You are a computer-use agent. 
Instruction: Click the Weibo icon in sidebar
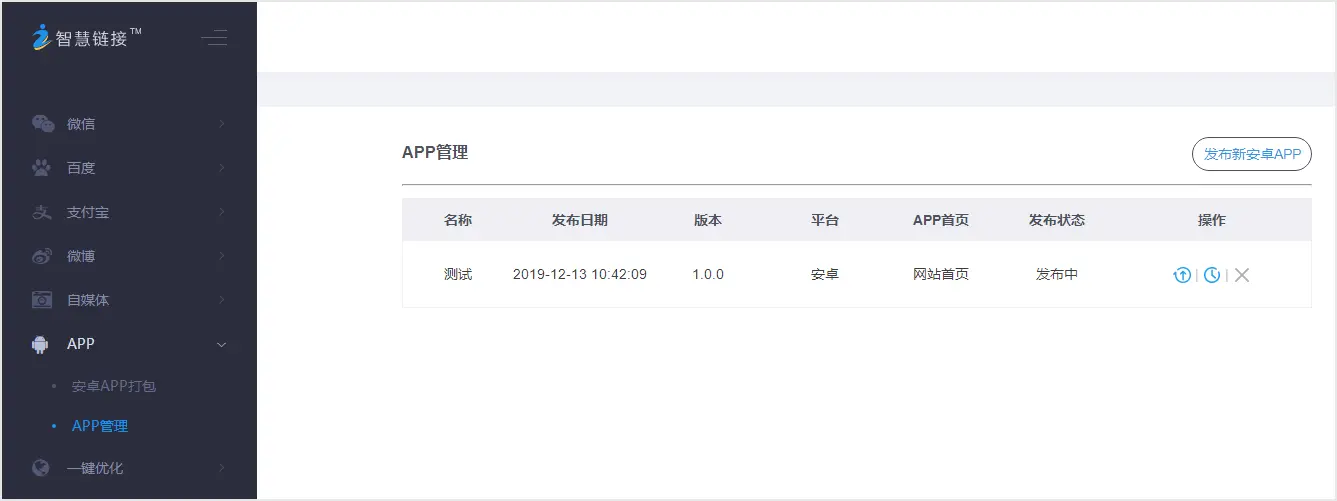[x=42, y=256]
